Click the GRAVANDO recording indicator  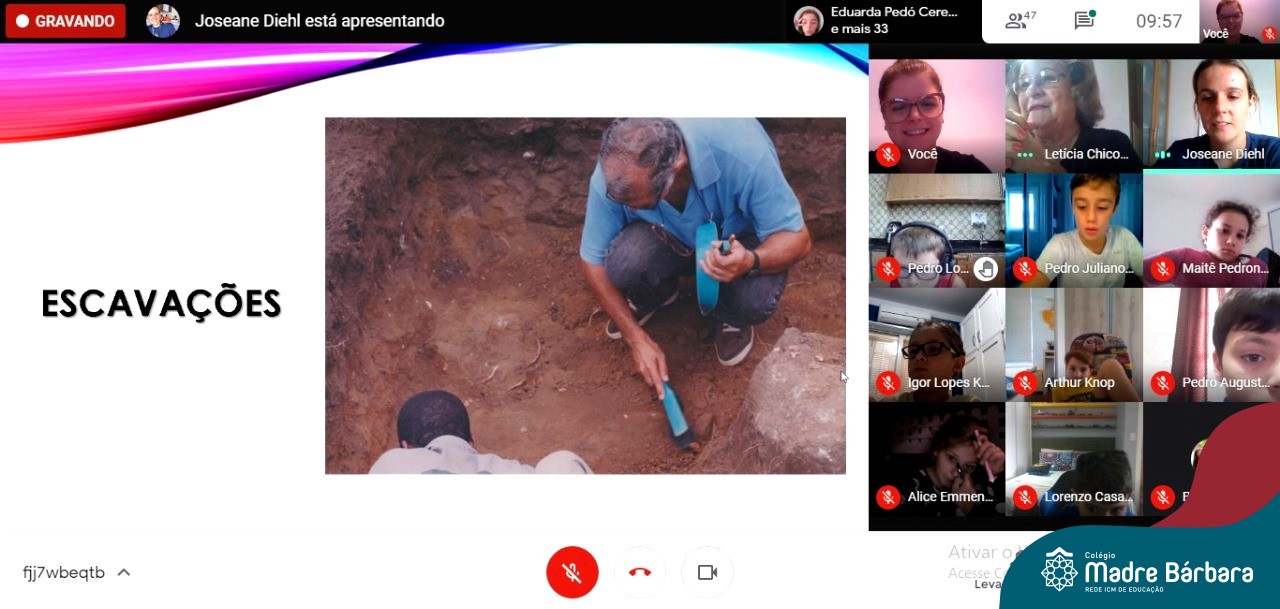click(x=65, y=21)
